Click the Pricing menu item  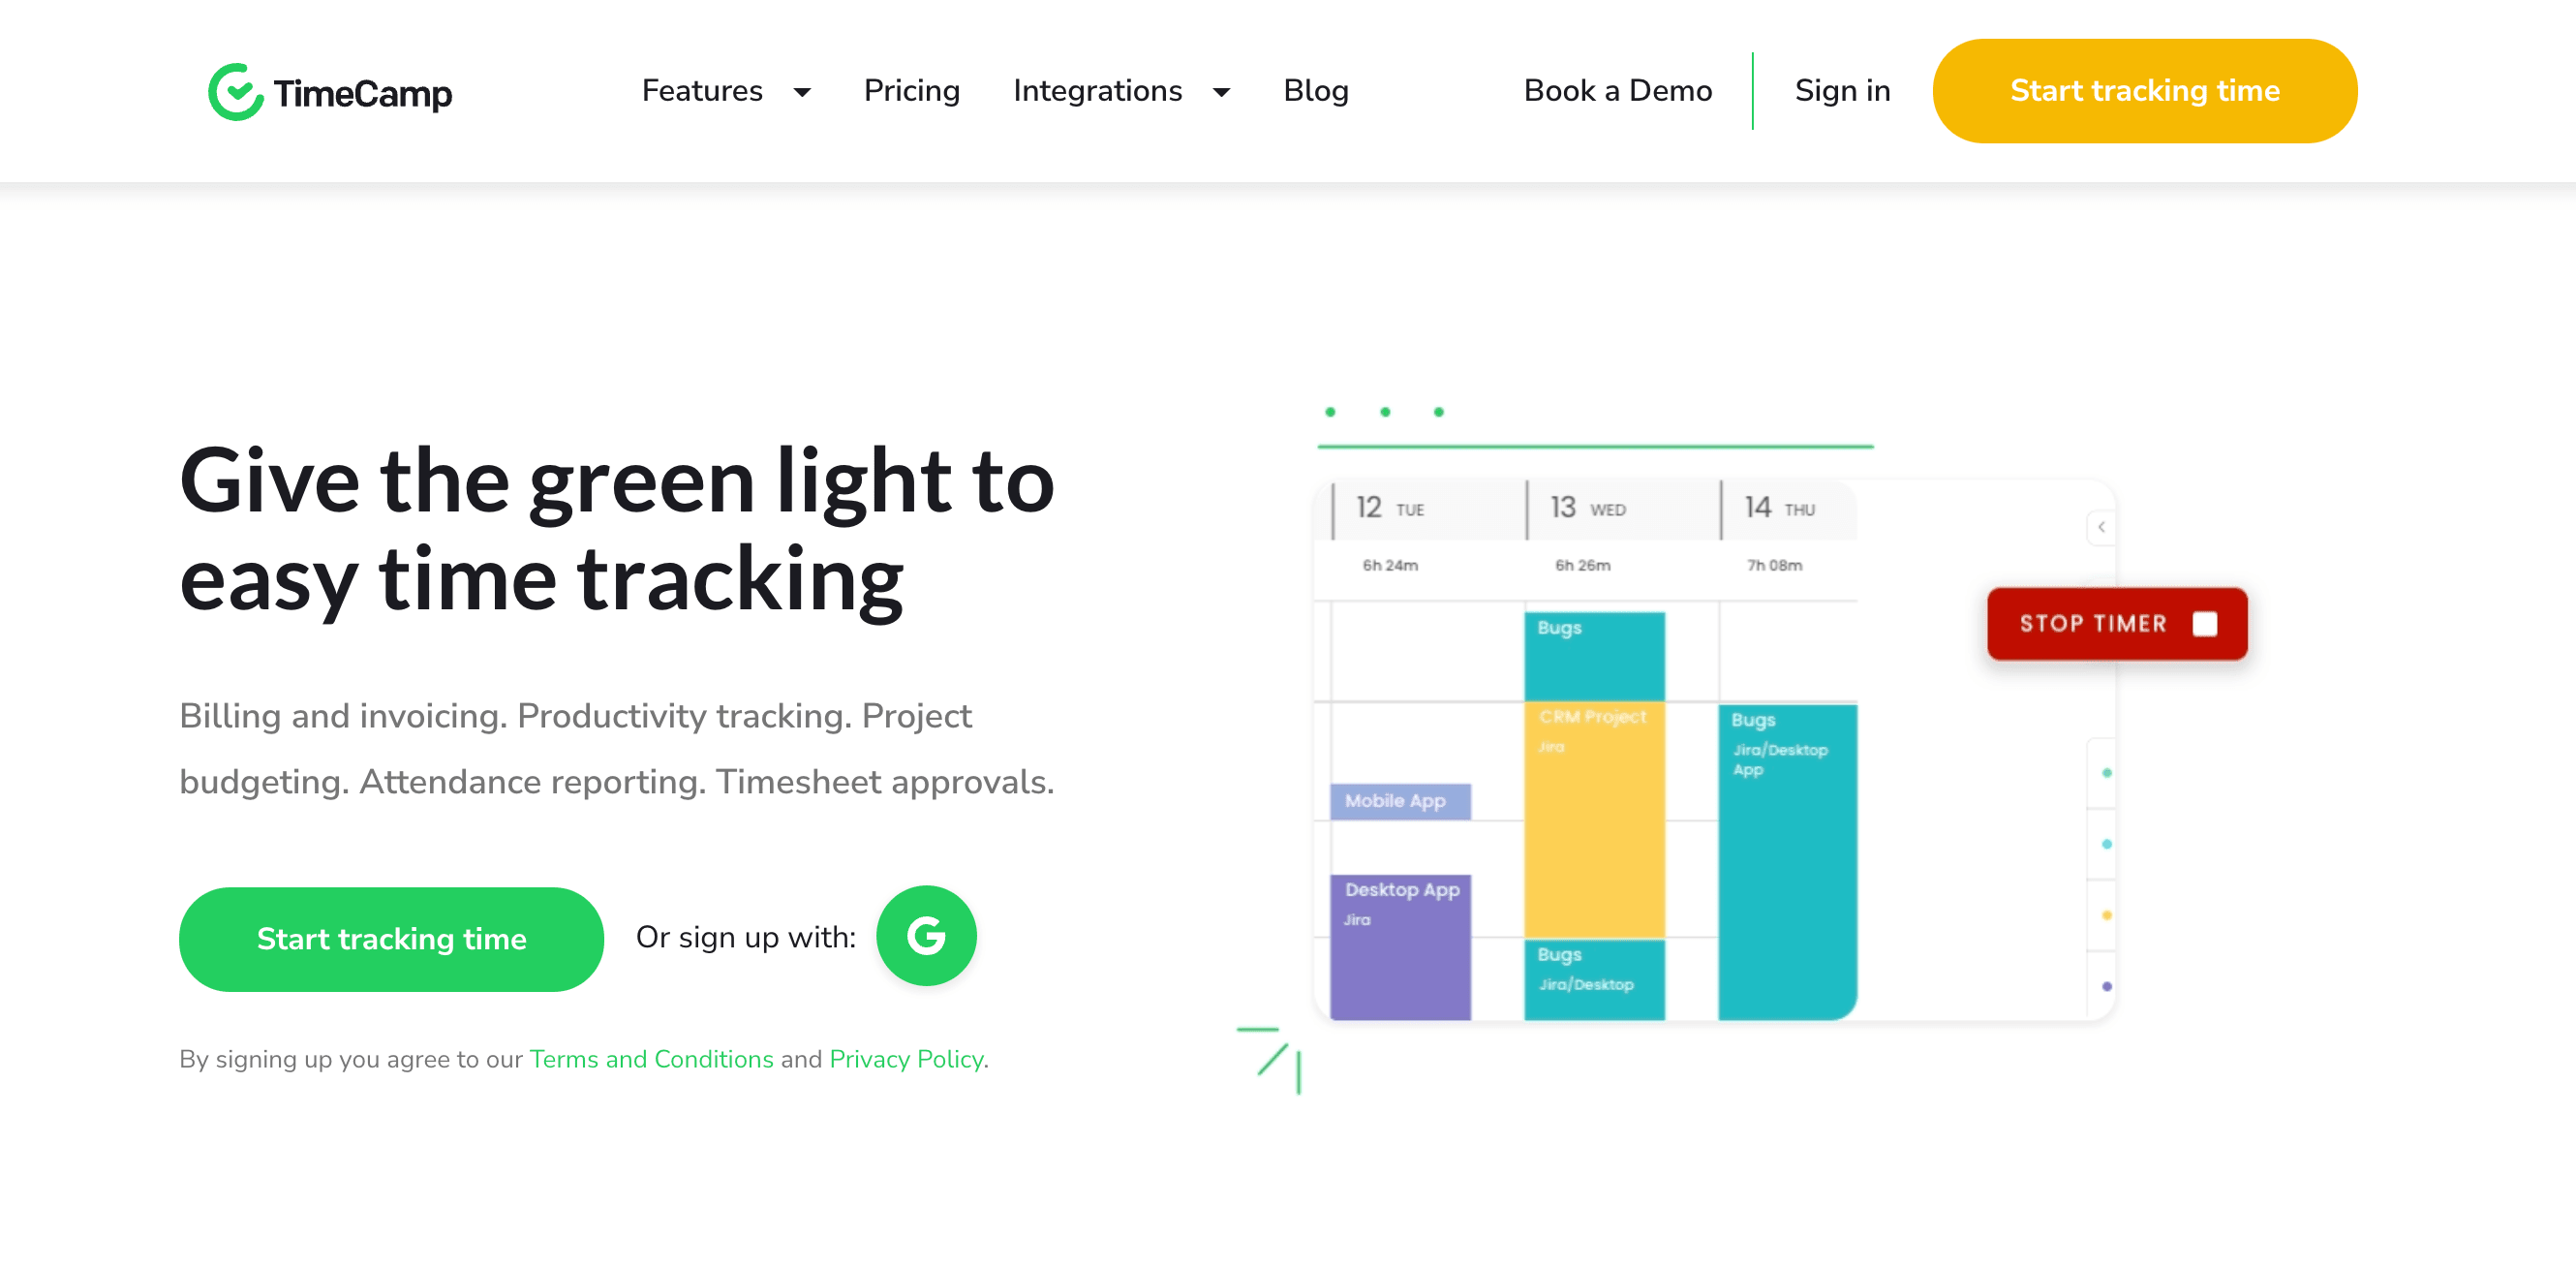(912, 92)
